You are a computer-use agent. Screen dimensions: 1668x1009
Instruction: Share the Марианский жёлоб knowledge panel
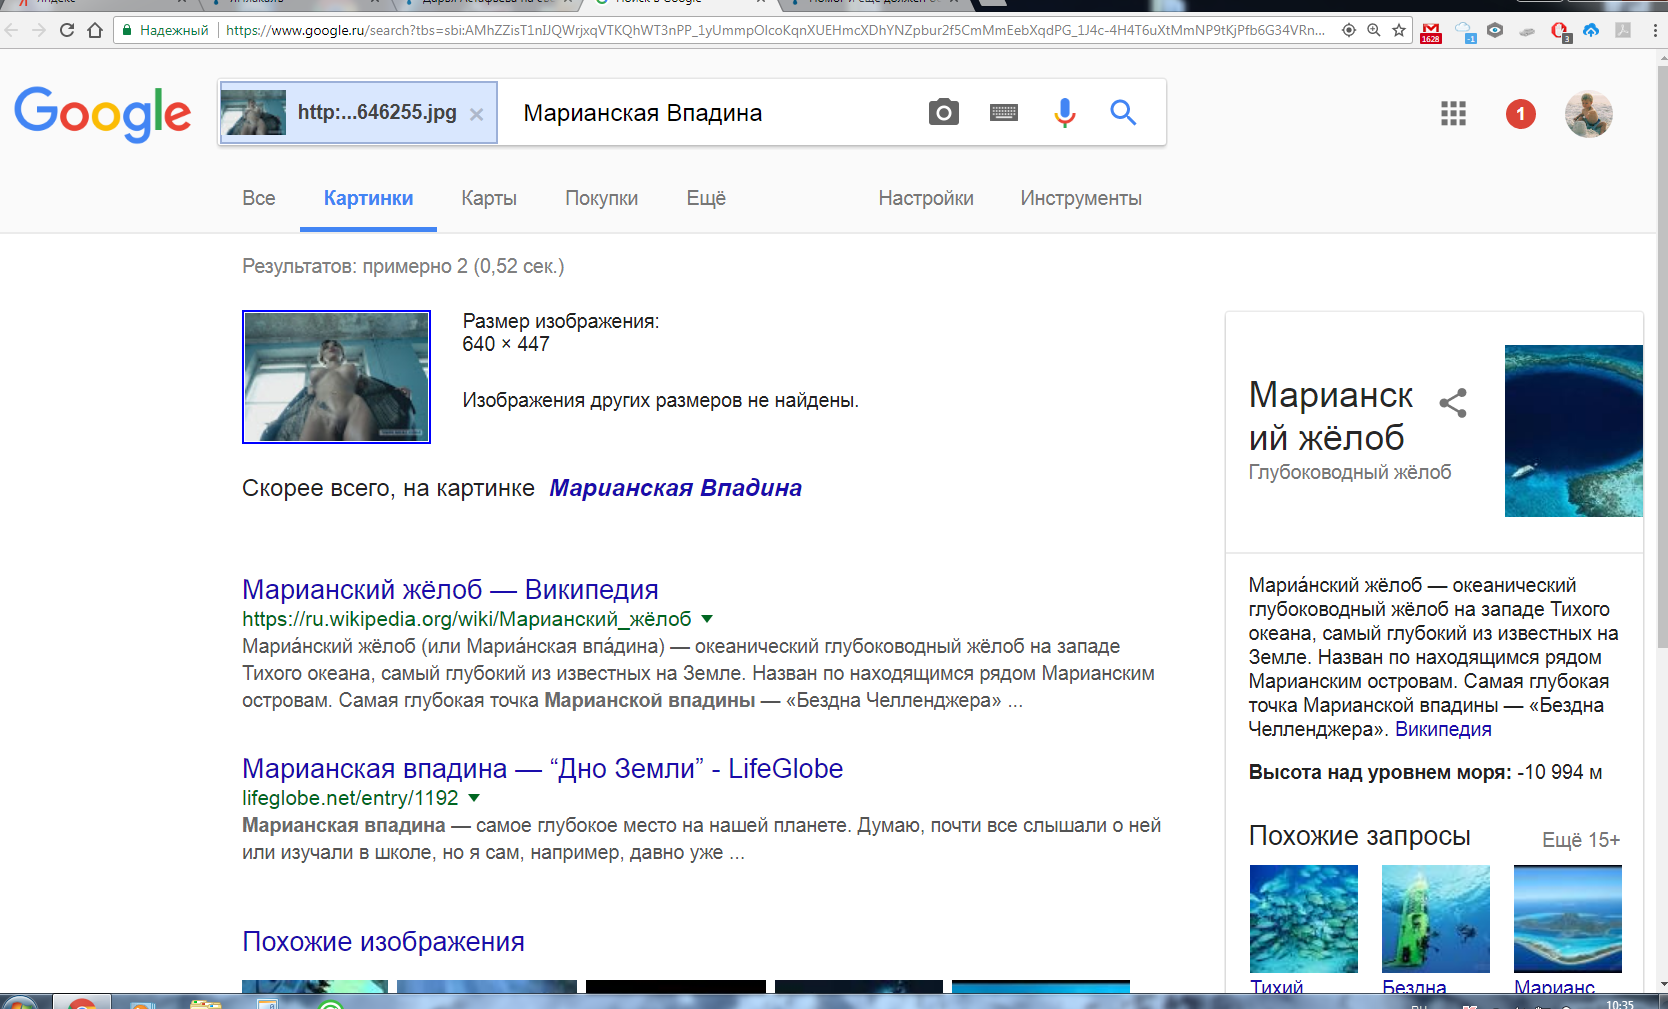1453,403
